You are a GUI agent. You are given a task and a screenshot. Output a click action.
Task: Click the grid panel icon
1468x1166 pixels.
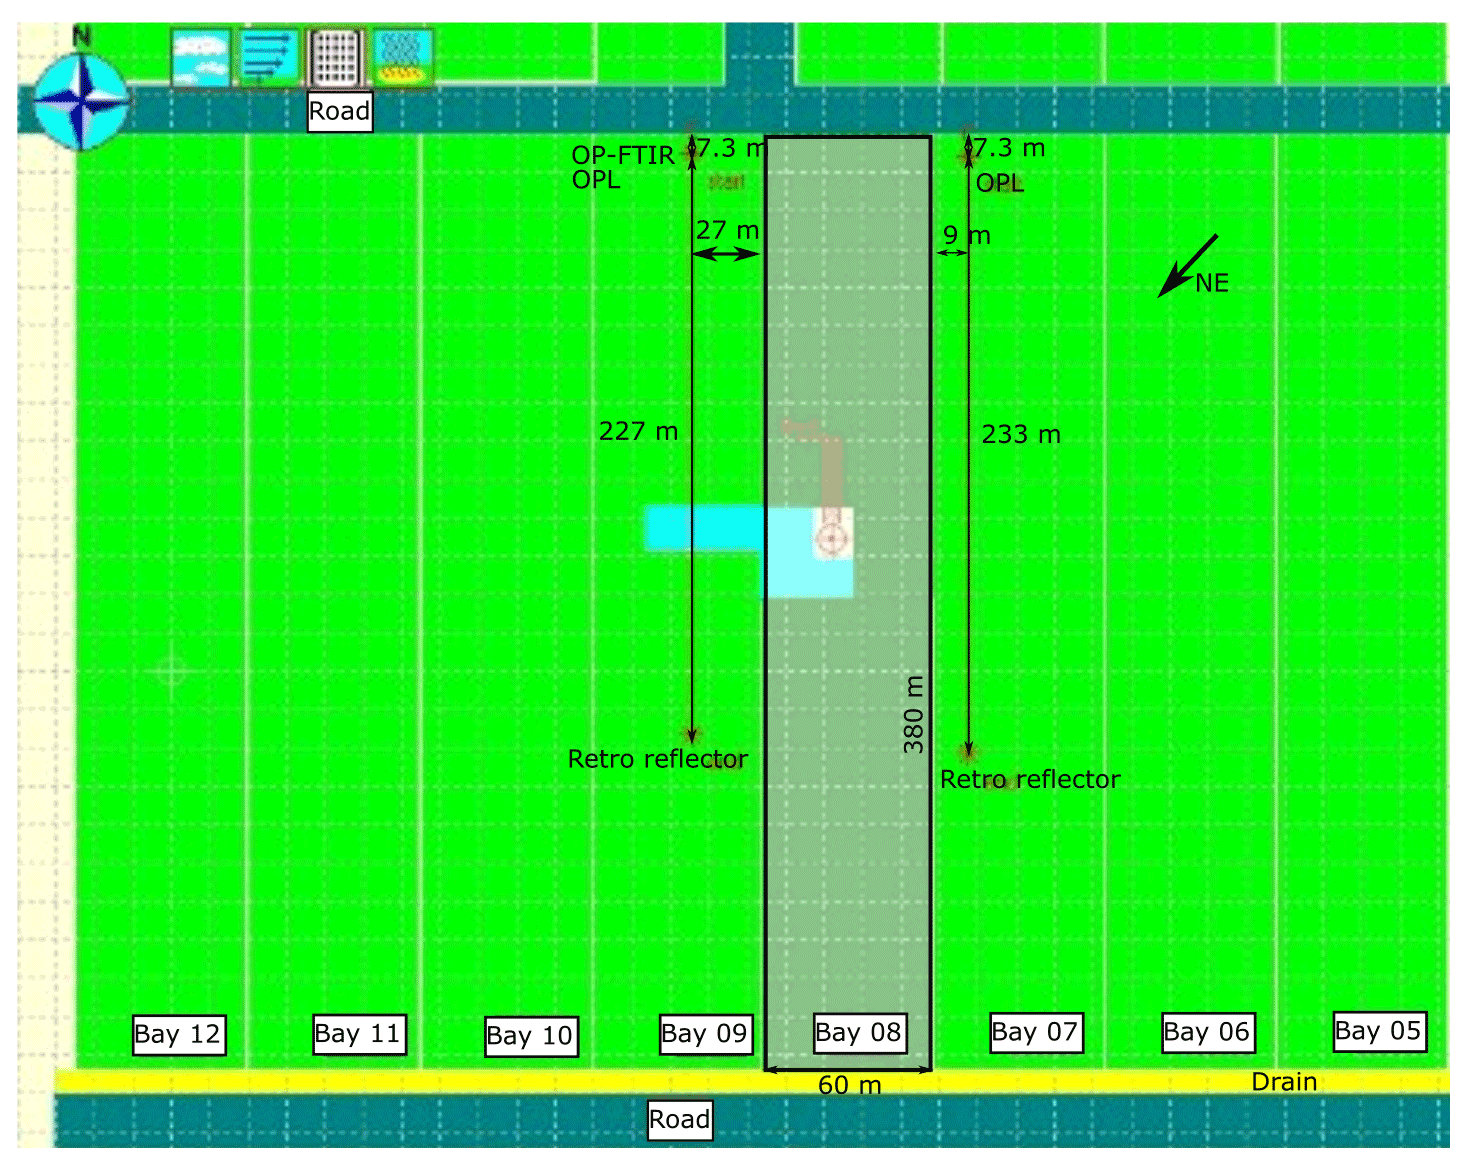pyautogui.click(x=335, y=59)
